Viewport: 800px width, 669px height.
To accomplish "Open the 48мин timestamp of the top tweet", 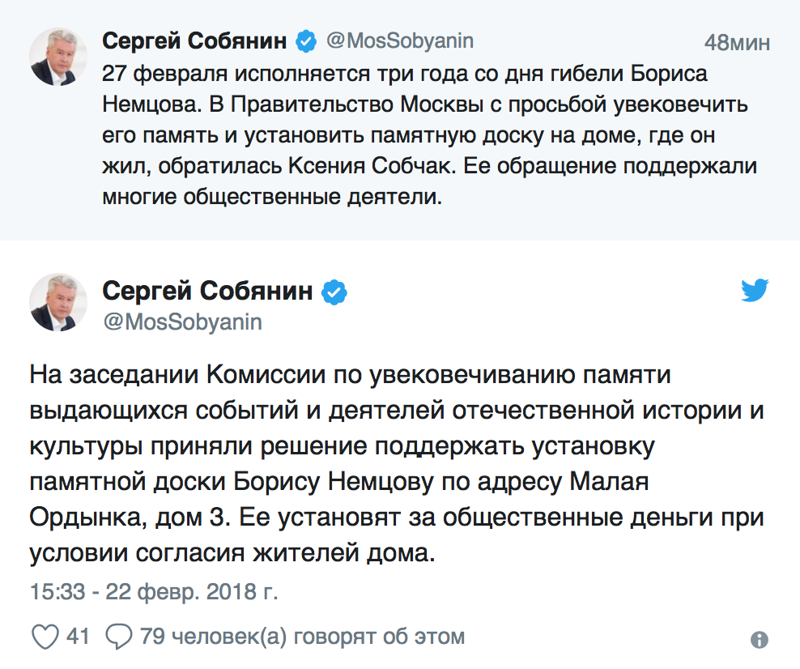I will [x=737, y=43].
